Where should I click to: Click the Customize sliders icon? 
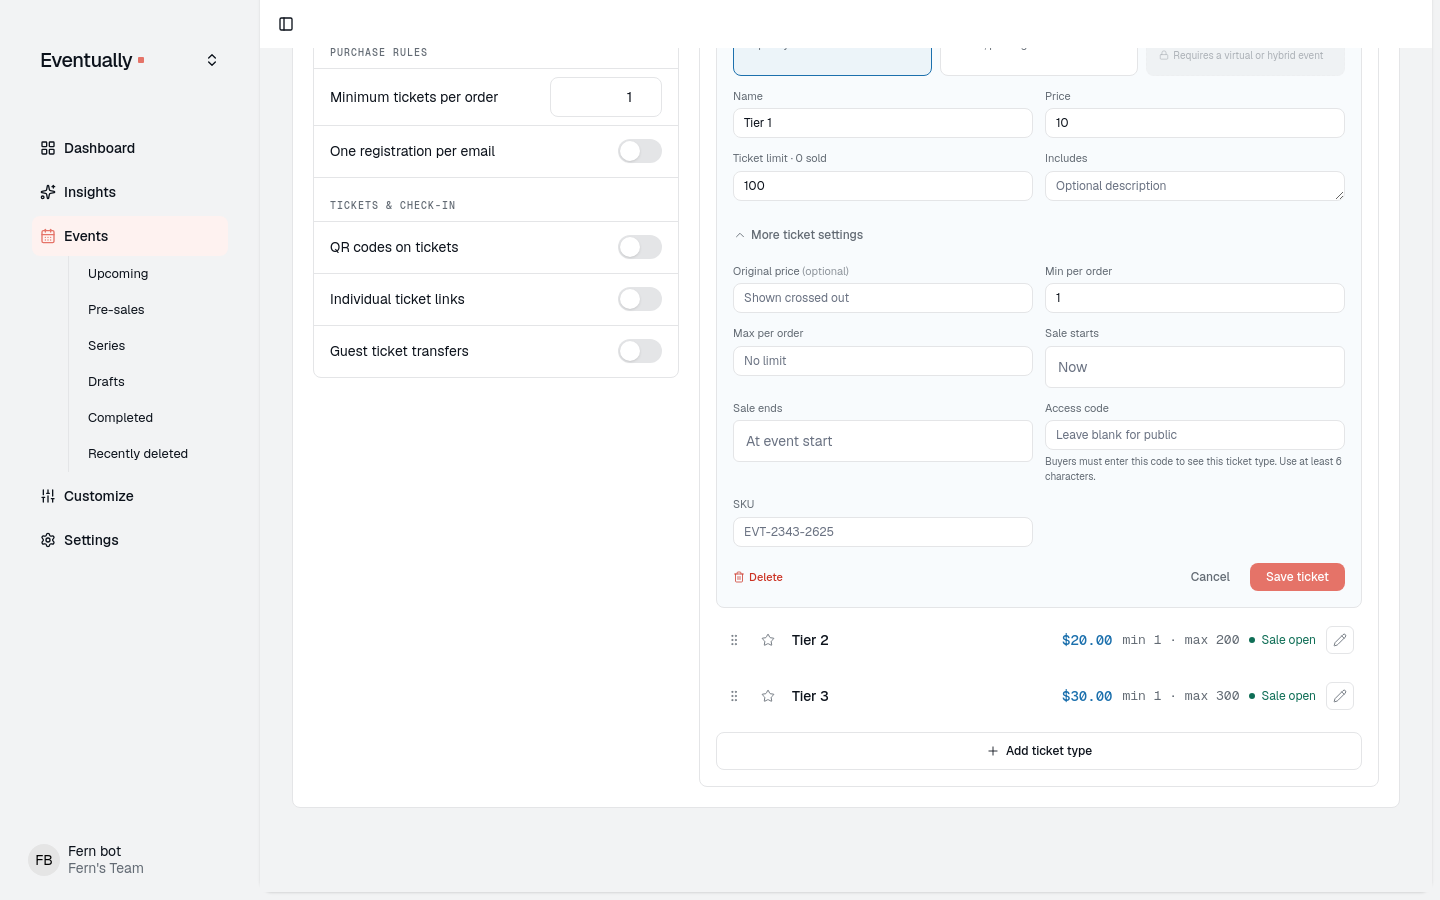pyautogui.click(x=48, y=496)
